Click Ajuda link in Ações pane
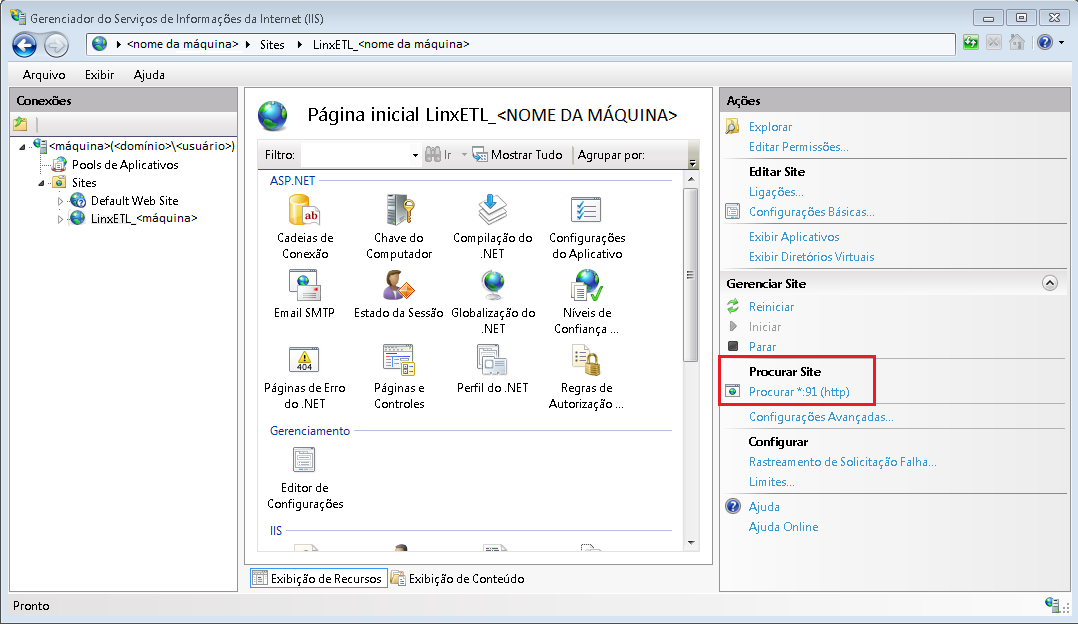 (x=764, y=506)
